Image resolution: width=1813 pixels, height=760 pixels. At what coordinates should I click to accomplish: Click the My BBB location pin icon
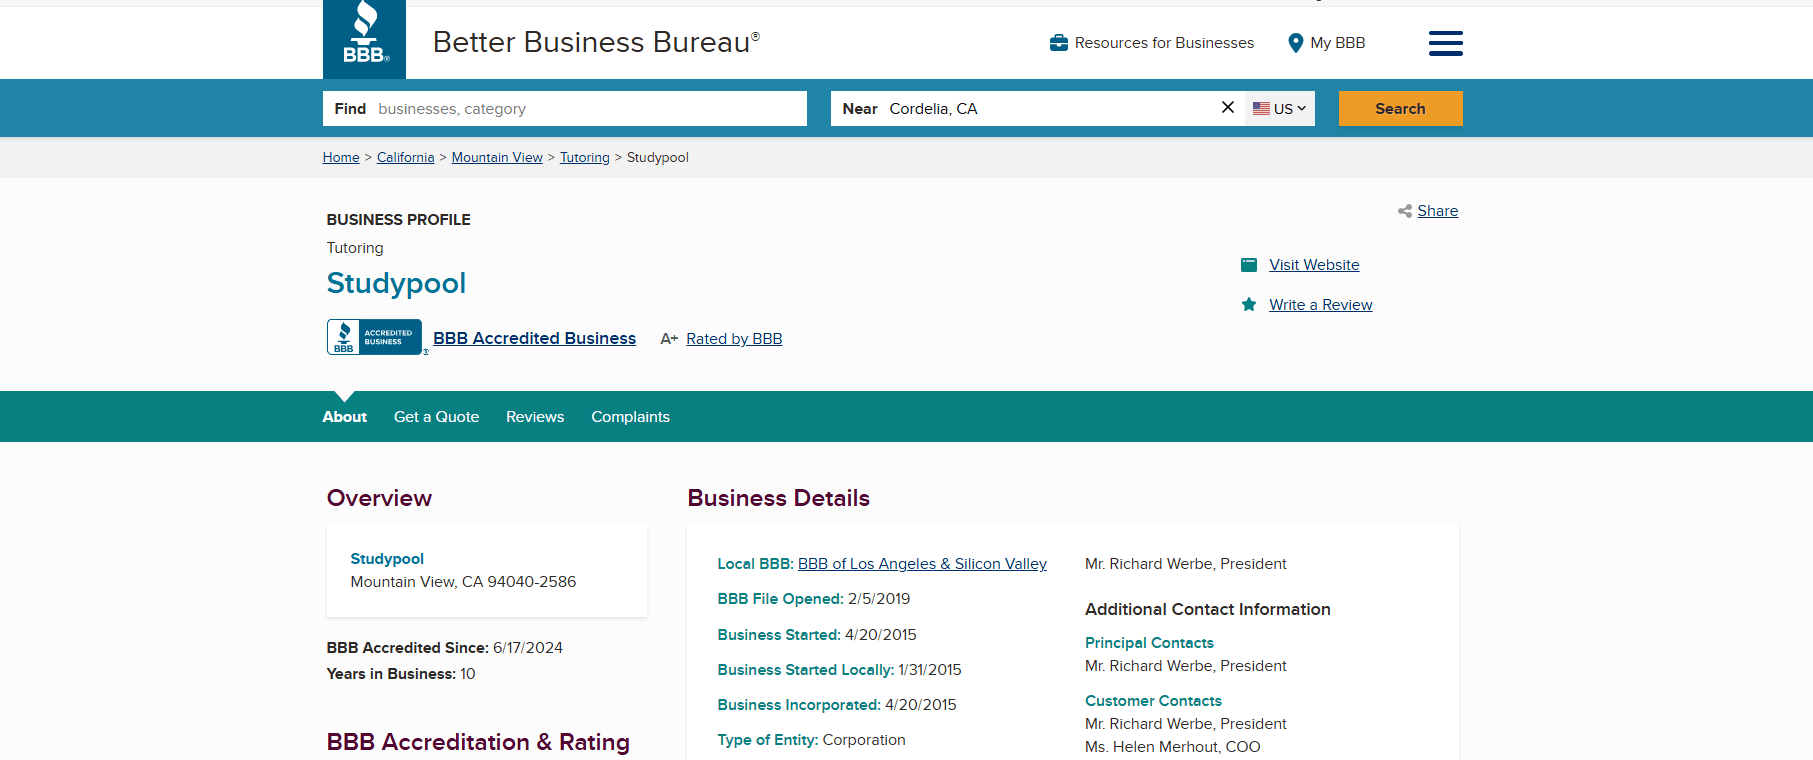click(1295, 43)
